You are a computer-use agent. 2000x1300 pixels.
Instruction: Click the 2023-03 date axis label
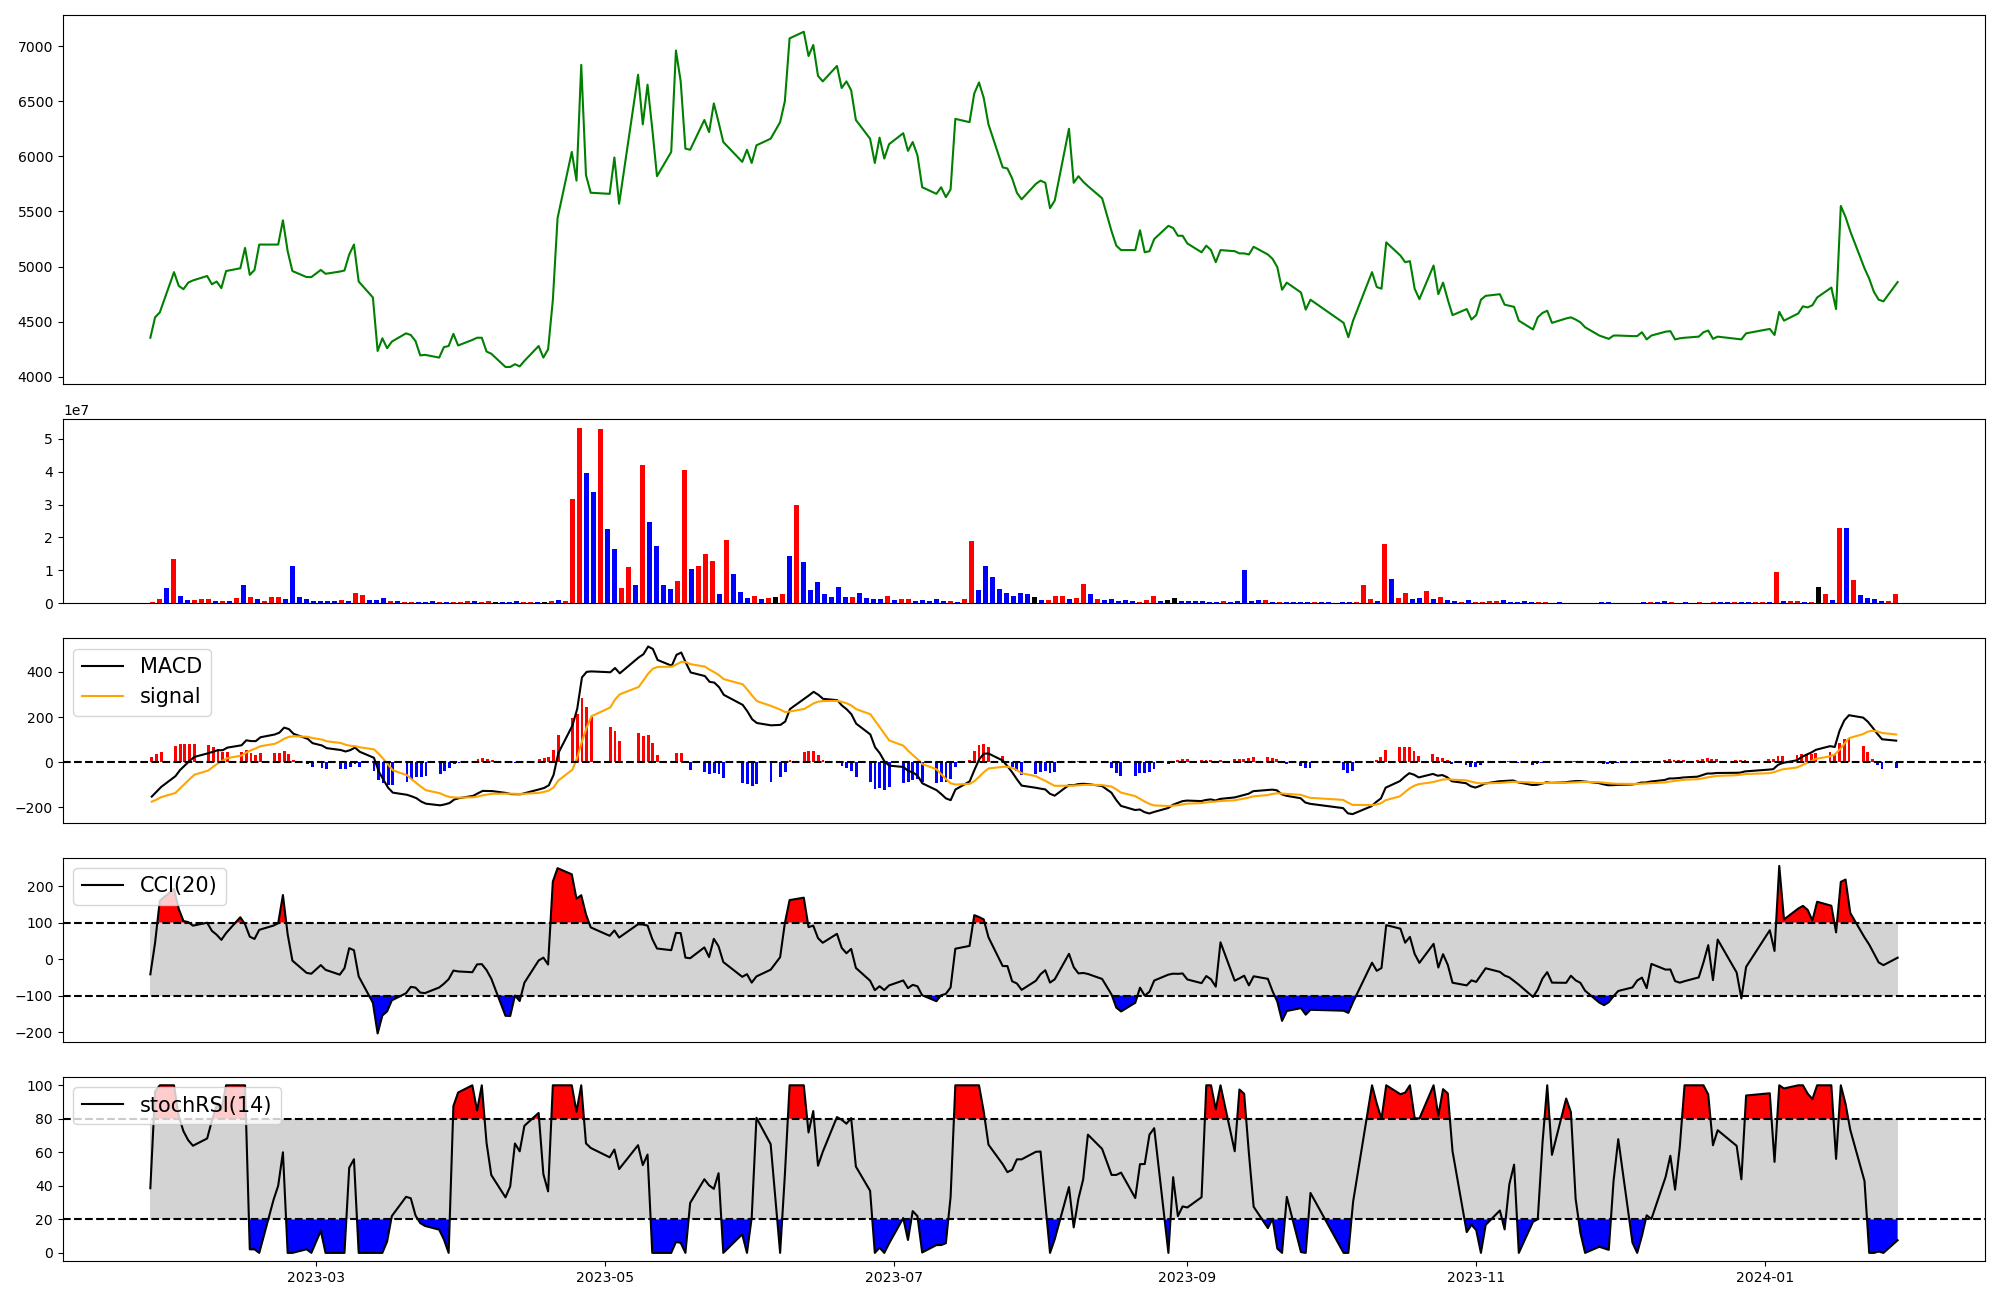coord(316,1277)
